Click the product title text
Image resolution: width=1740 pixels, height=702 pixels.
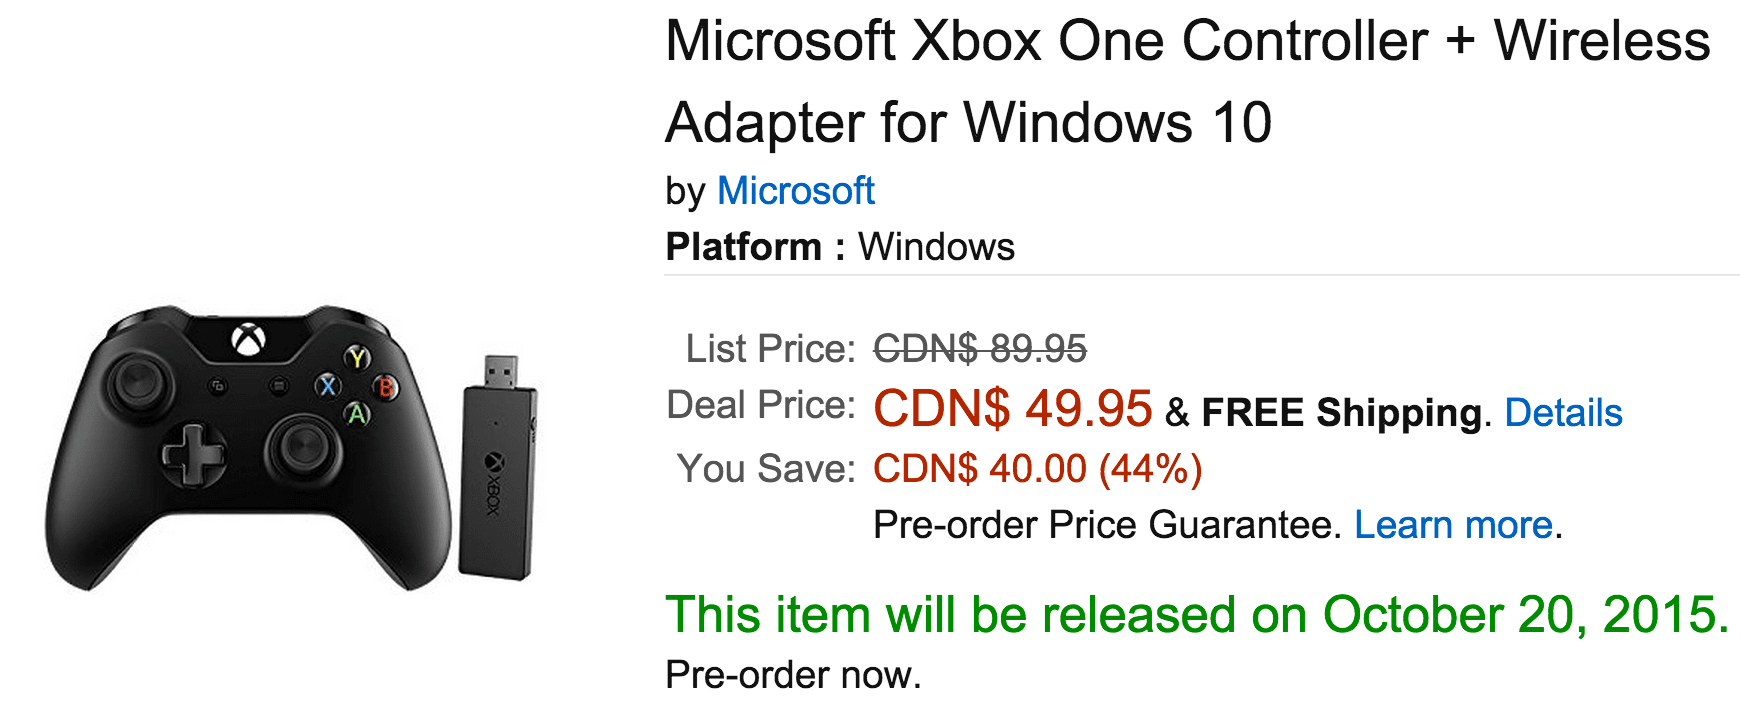(x=1187, y=81)
